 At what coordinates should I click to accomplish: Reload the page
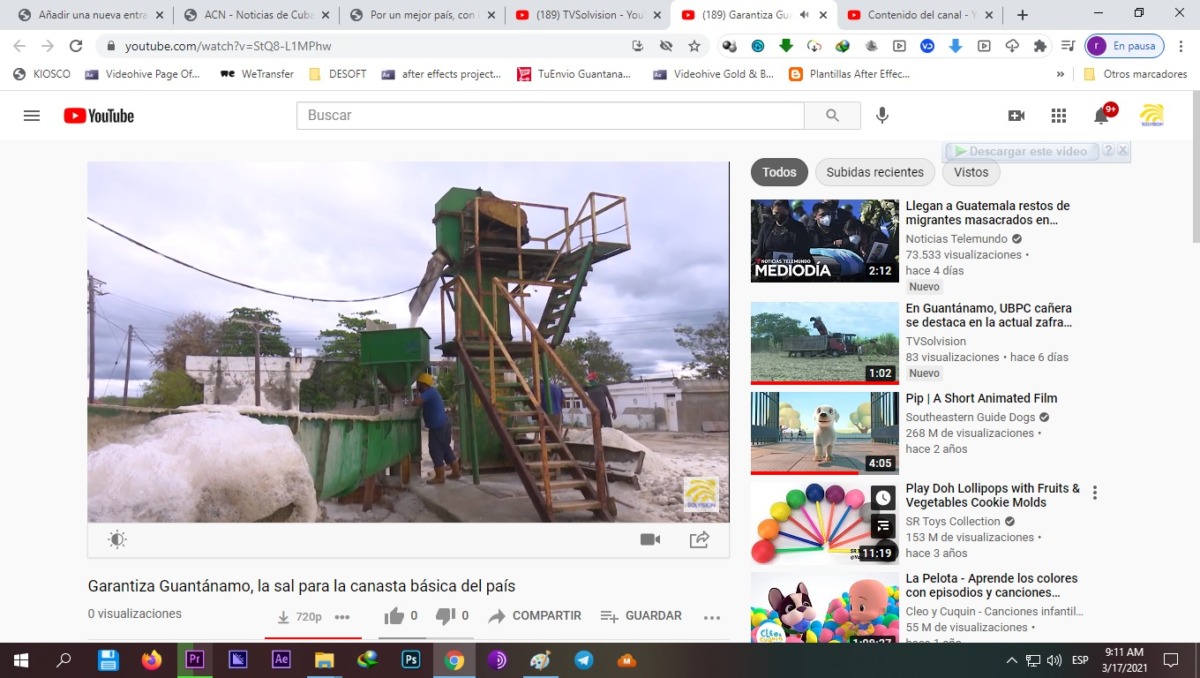[75, 46]
